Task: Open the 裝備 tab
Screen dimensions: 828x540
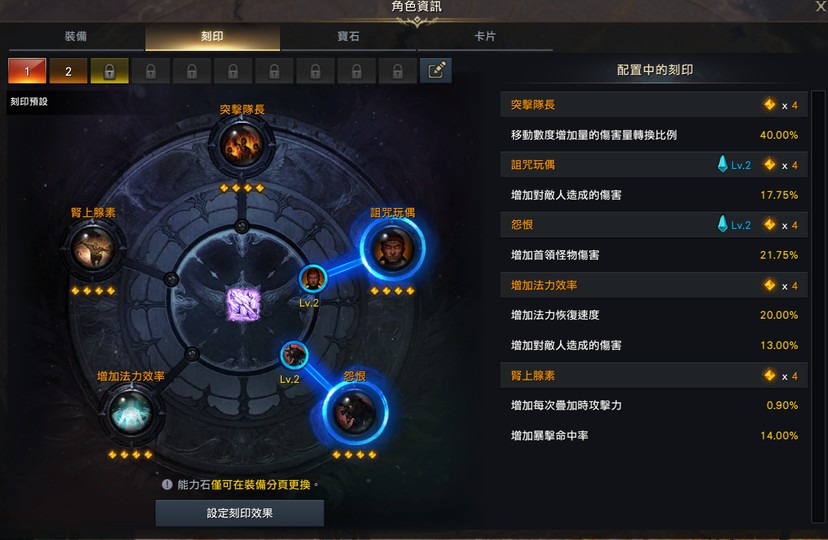Action: 76,36
